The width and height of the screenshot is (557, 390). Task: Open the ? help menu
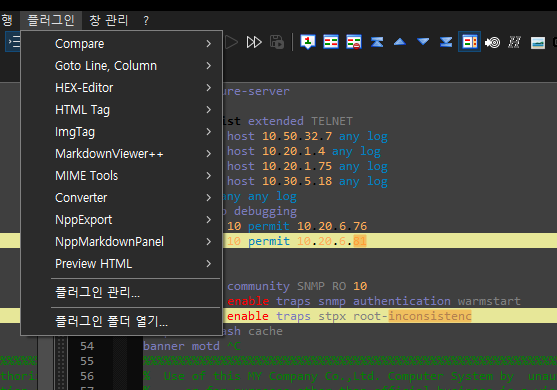point(146,21)
